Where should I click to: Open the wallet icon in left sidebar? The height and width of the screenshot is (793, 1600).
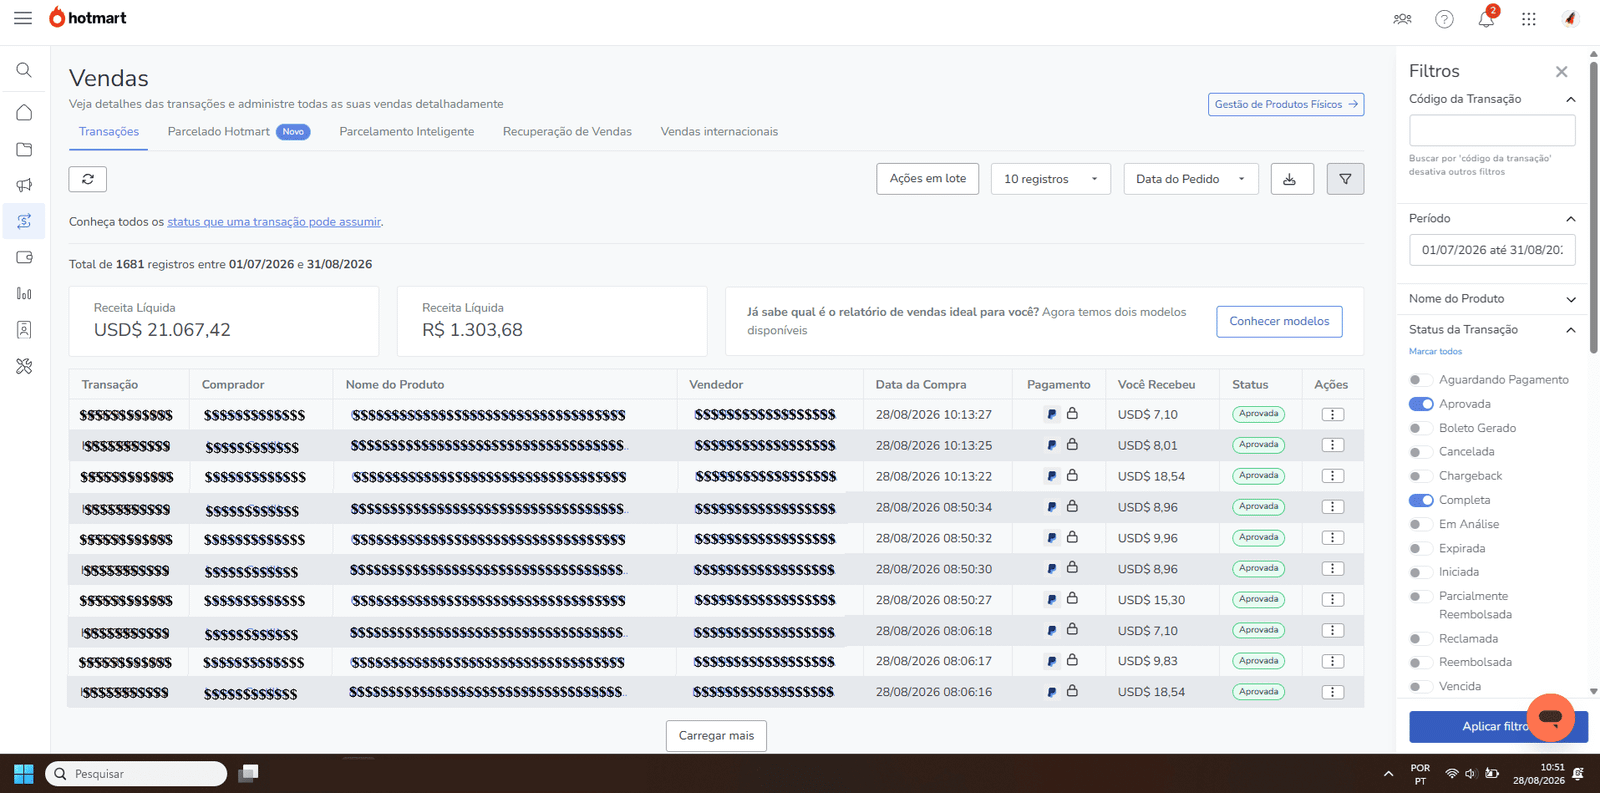point(24,257)
